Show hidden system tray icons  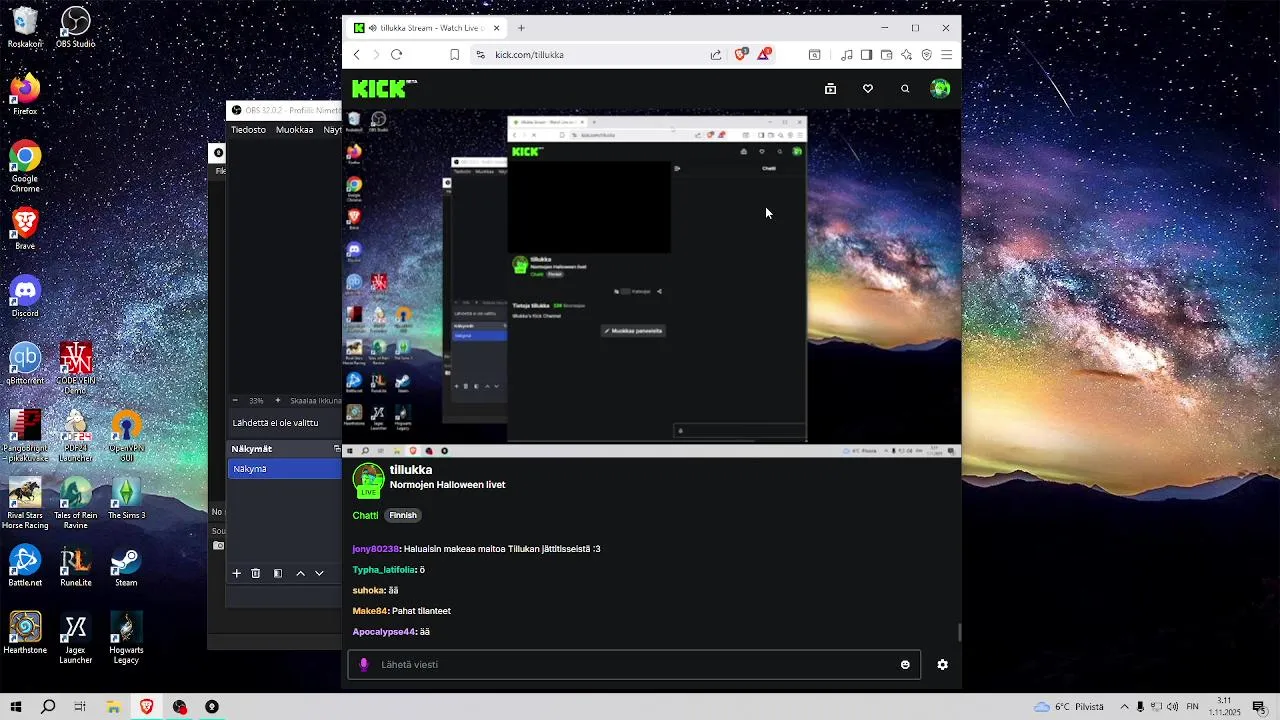tap(1124, 707)
